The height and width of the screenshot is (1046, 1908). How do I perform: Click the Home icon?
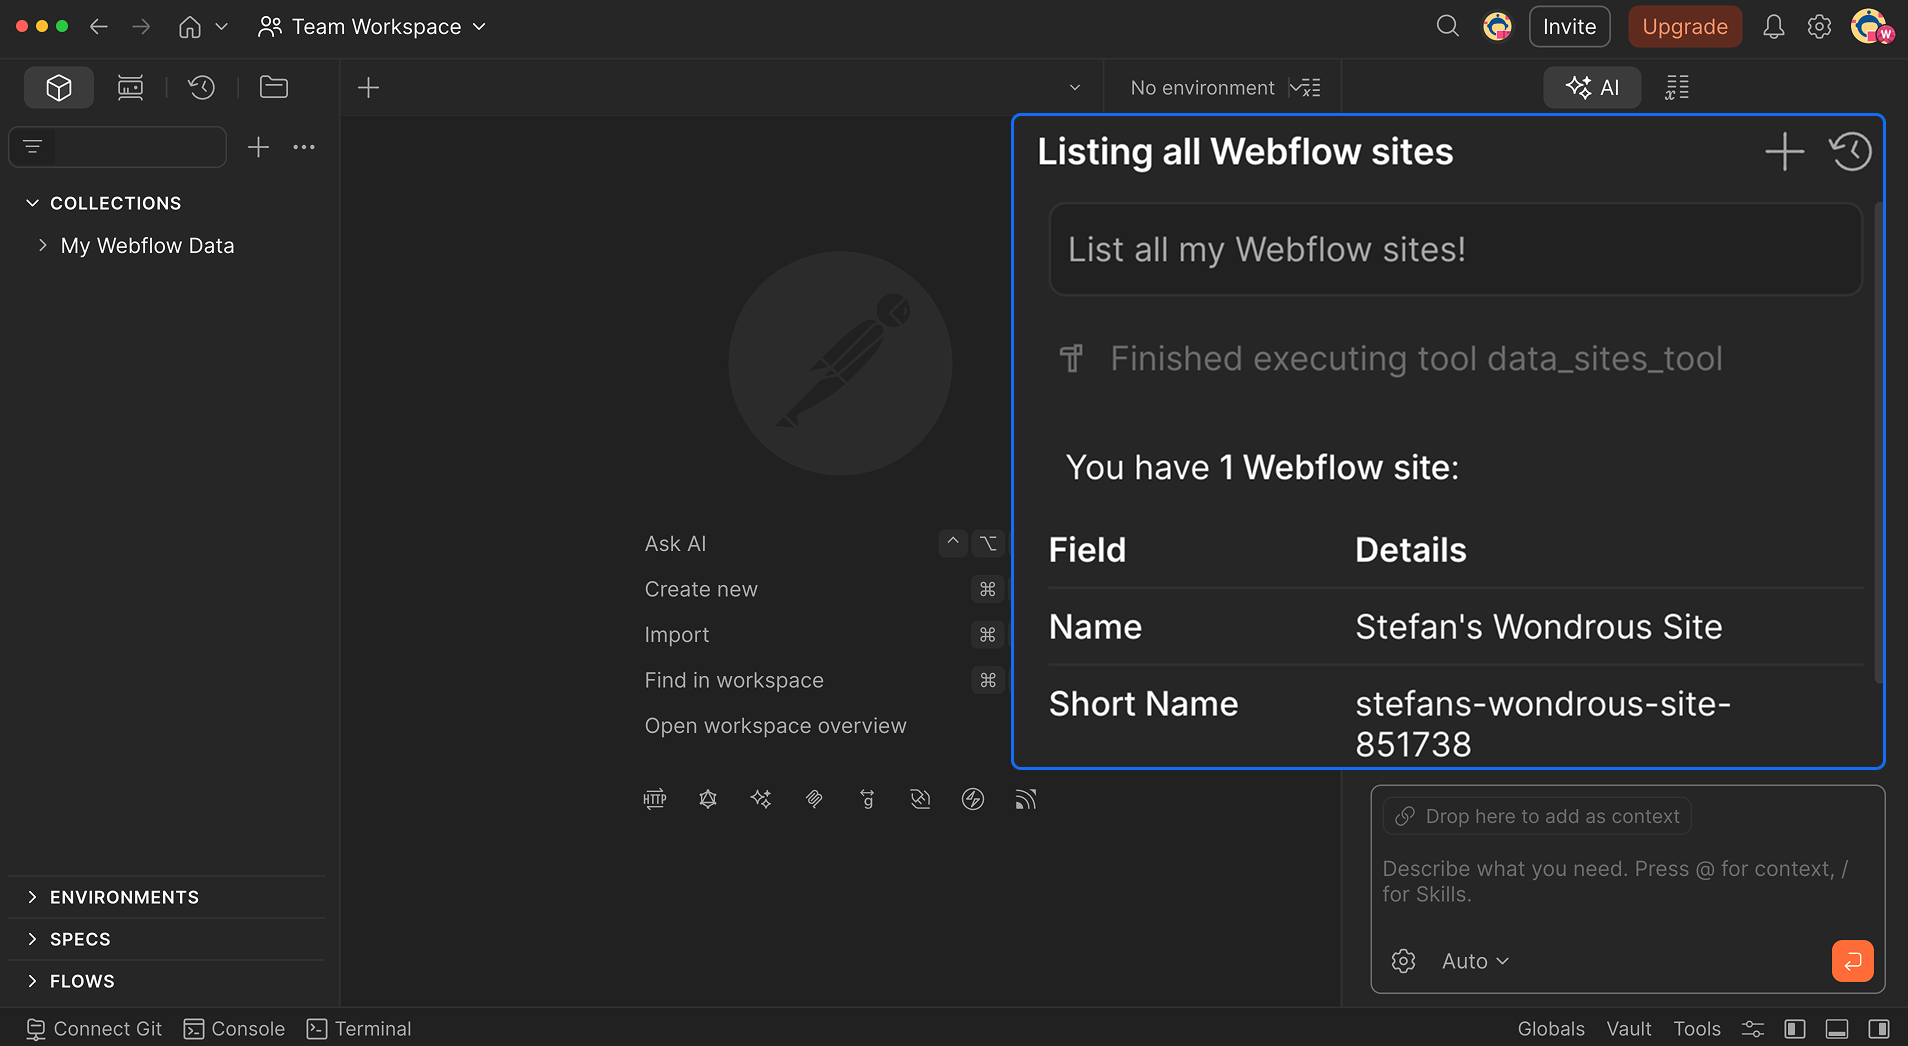(190, 27)
